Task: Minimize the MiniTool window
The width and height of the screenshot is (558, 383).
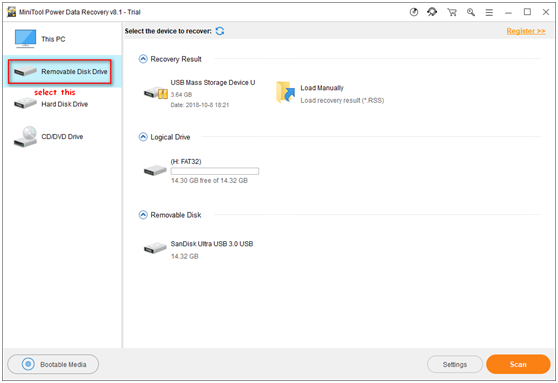Action: (508, 12)
